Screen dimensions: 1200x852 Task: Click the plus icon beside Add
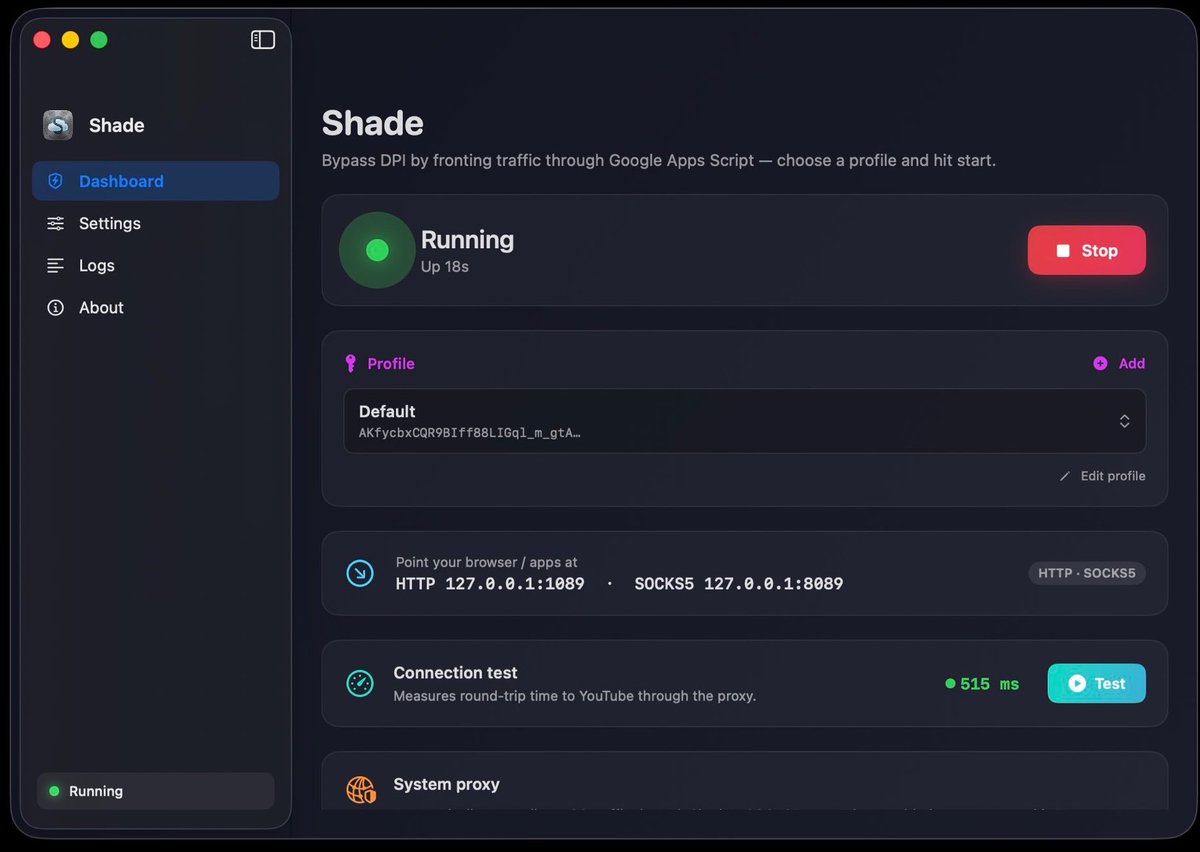pyautogui.click(x=1100, y=363)
